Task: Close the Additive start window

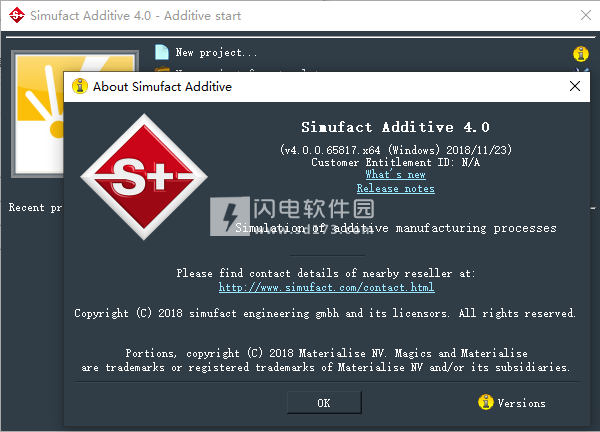Action: point(585,15)
